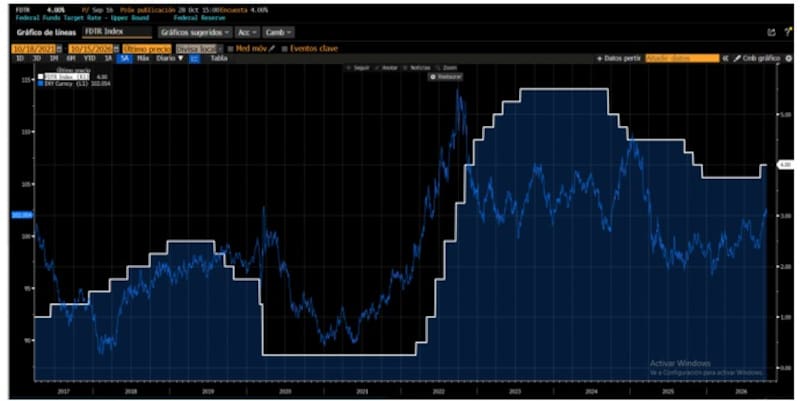
Task: Click the blue DXY Curncy legend swatch
Action: [41, 82]
